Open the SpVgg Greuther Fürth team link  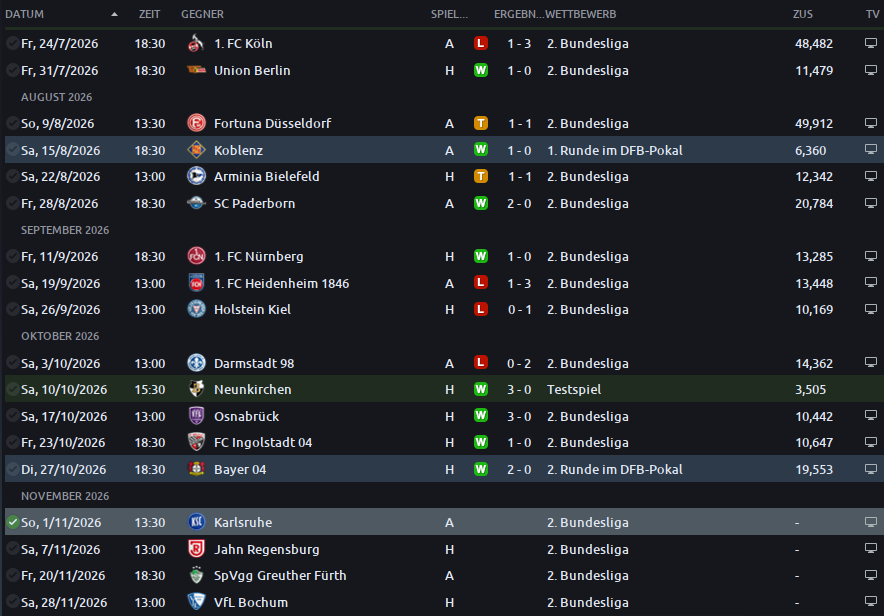(280, 575)
